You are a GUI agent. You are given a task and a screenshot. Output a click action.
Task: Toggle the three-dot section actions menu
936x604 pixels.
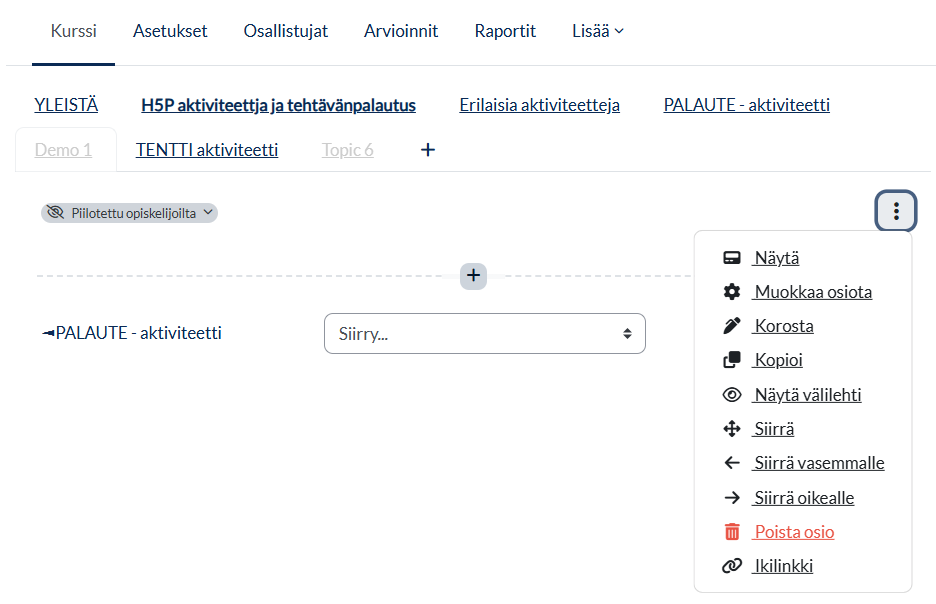pyautogui.click(x=895, y=211)
